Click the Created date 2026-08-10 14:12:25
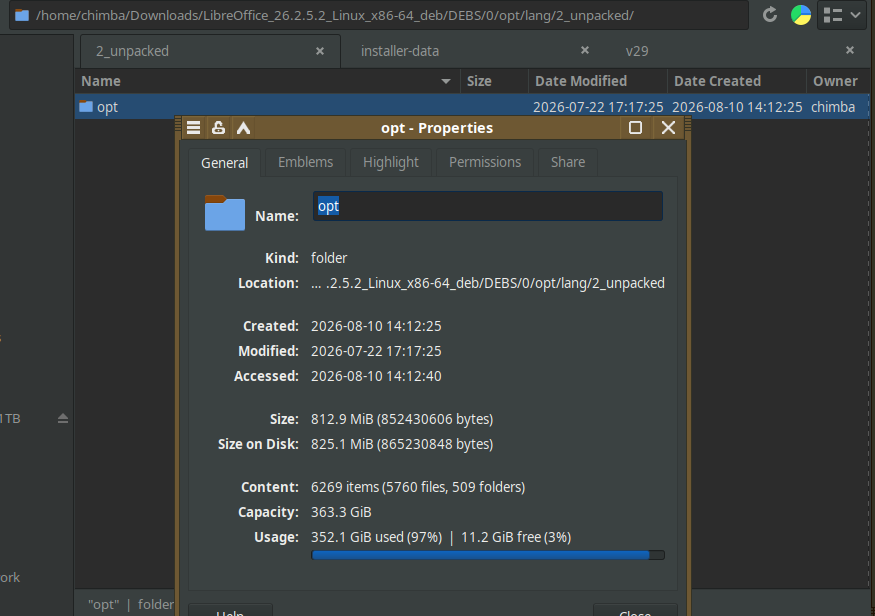Image resolution: width=875 pixels, height=616 pixels. (376, 326)
